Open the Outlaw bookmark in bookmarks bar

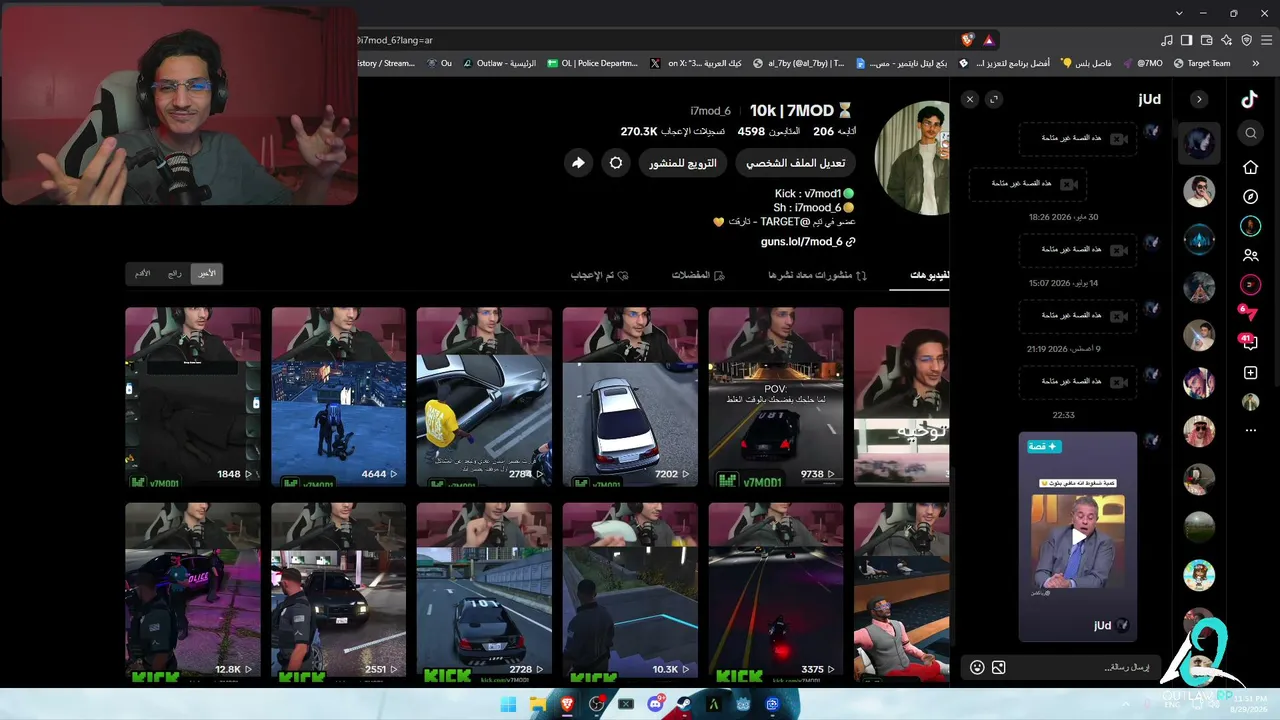501,63
